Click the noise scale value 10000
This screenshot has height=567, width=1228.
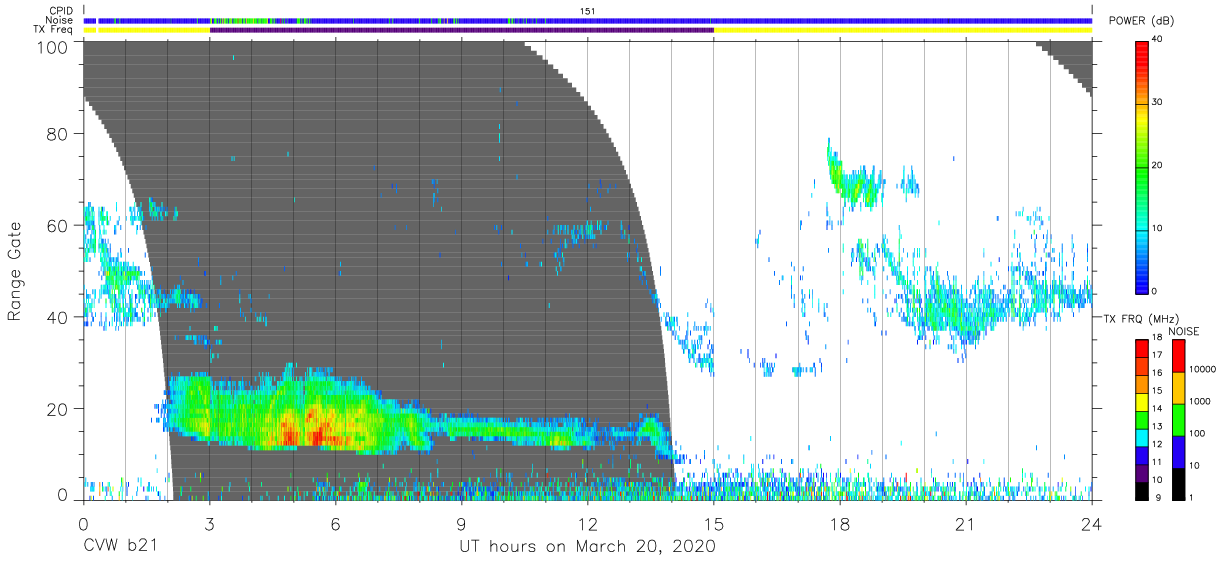tap(1203, 369)
